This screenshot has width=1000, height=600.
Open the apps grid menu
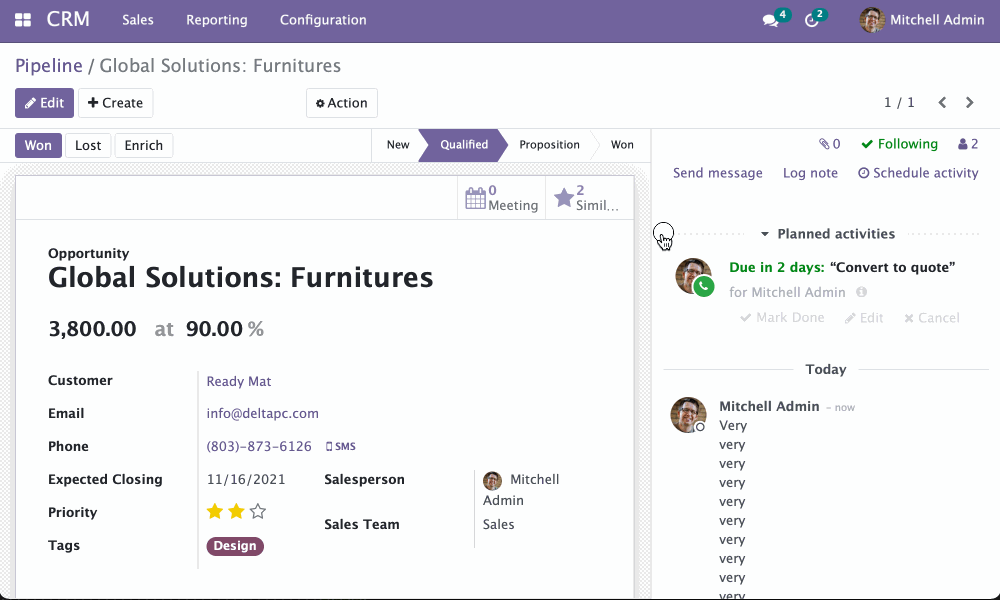click(x=22, y=19)
